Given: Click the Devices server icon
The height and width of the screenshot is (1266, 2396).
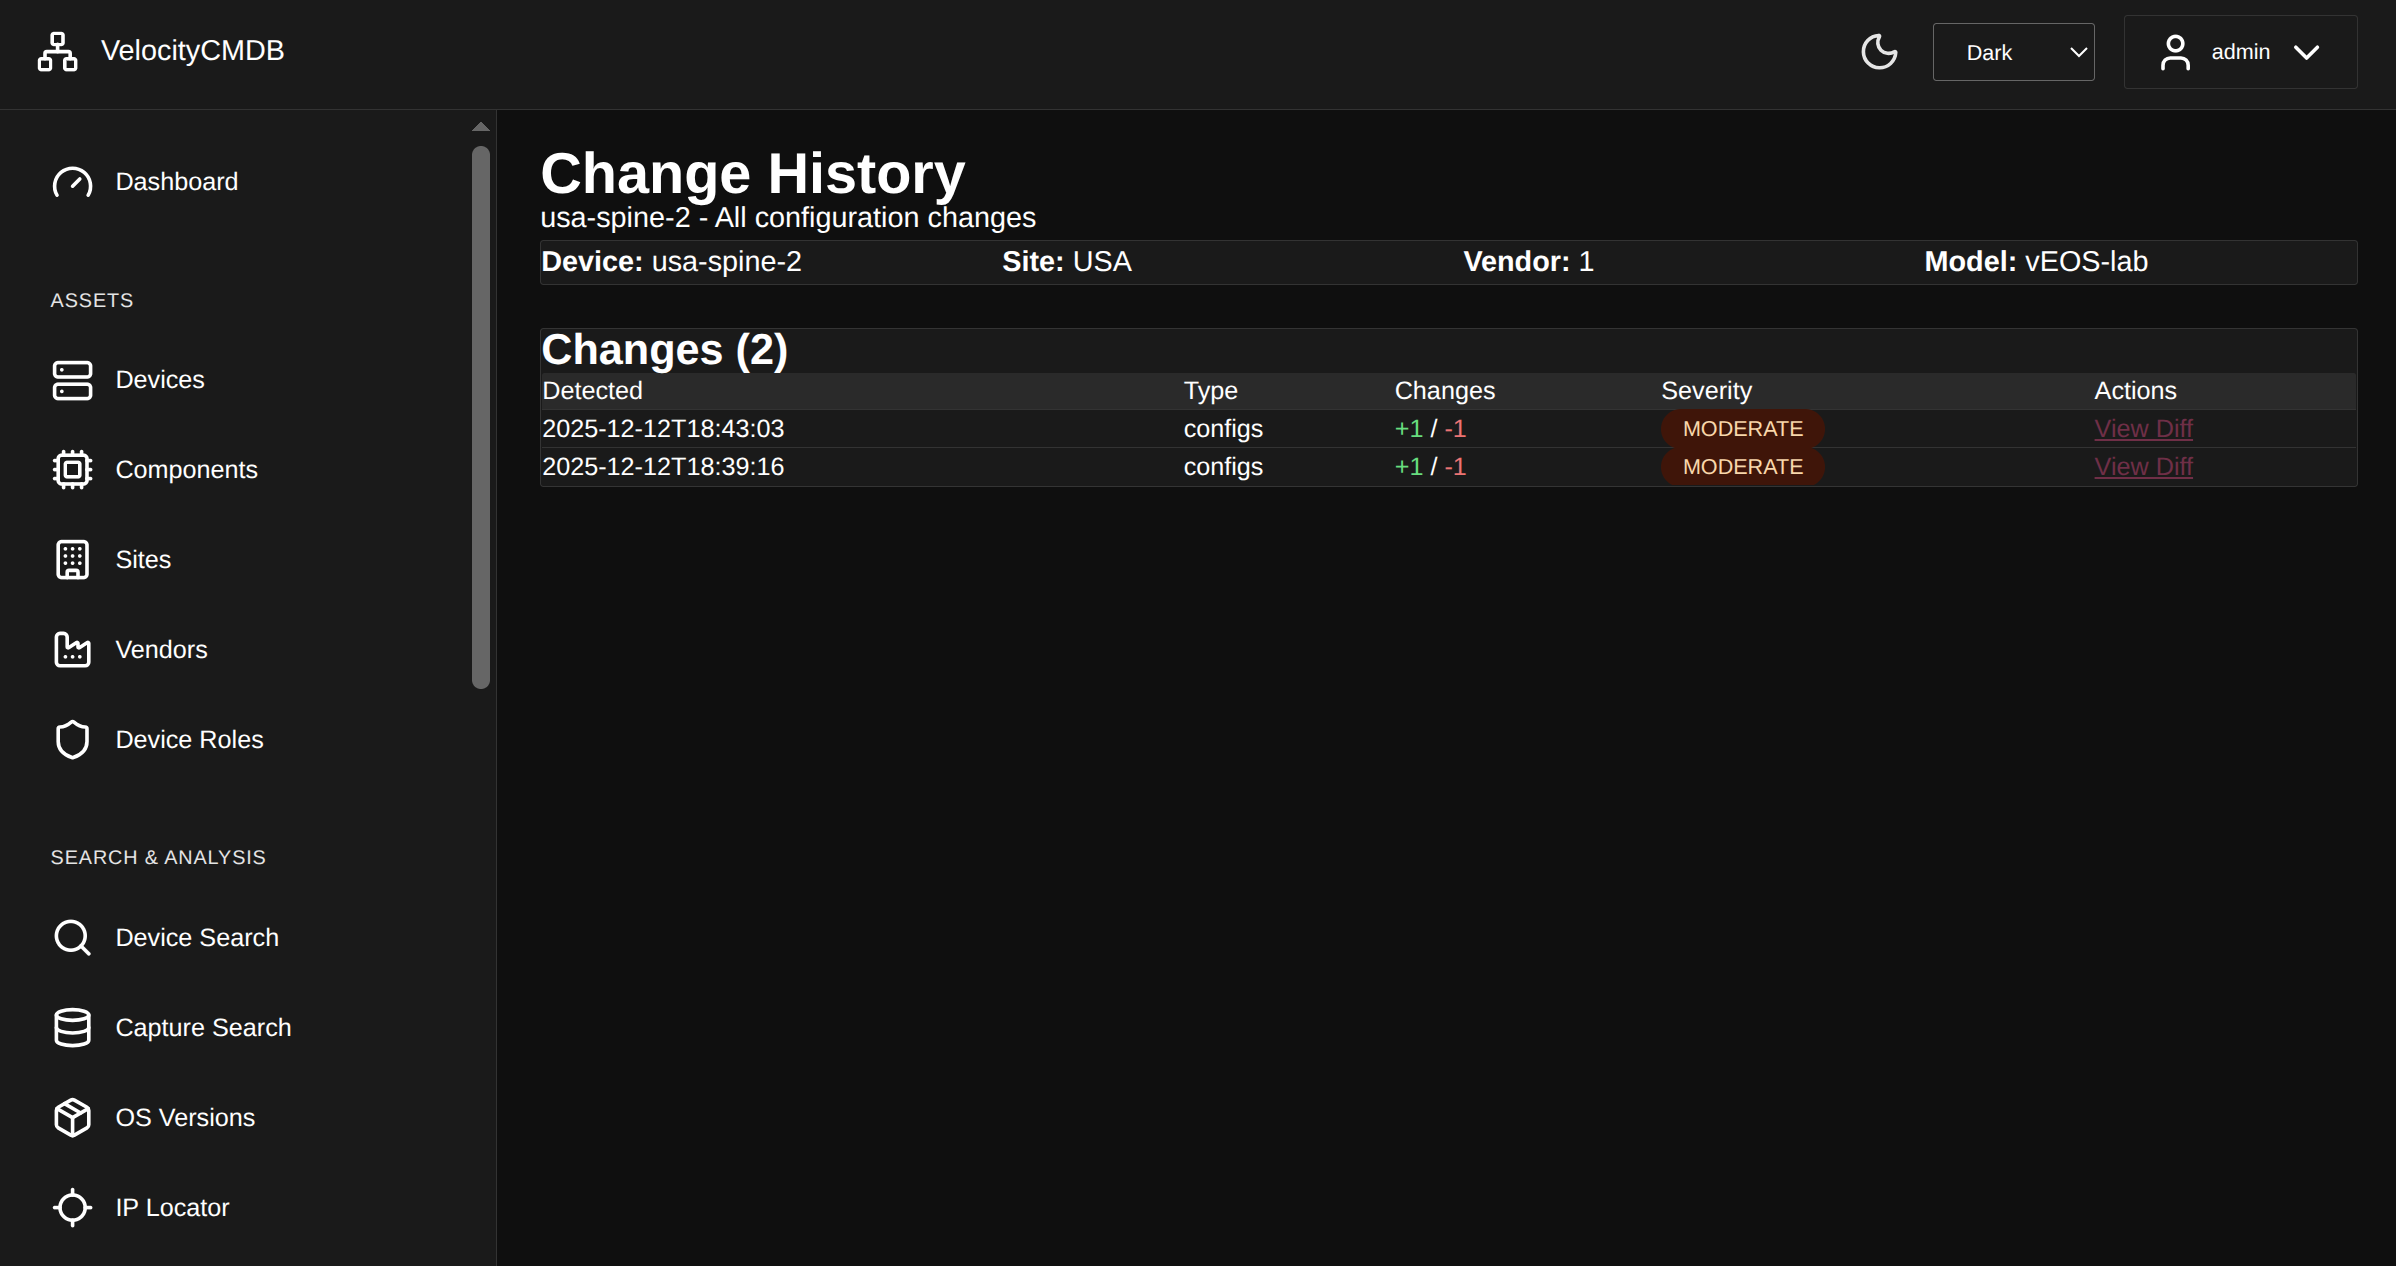Looking at the screenshot, I should 72,380.
